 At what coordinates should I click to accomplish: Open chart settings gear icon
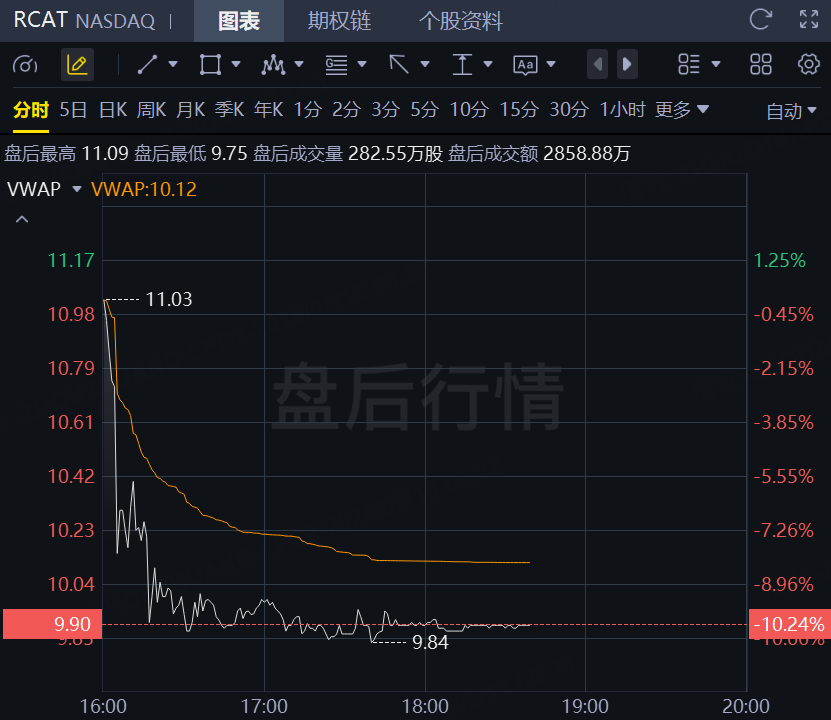(808, 64)
